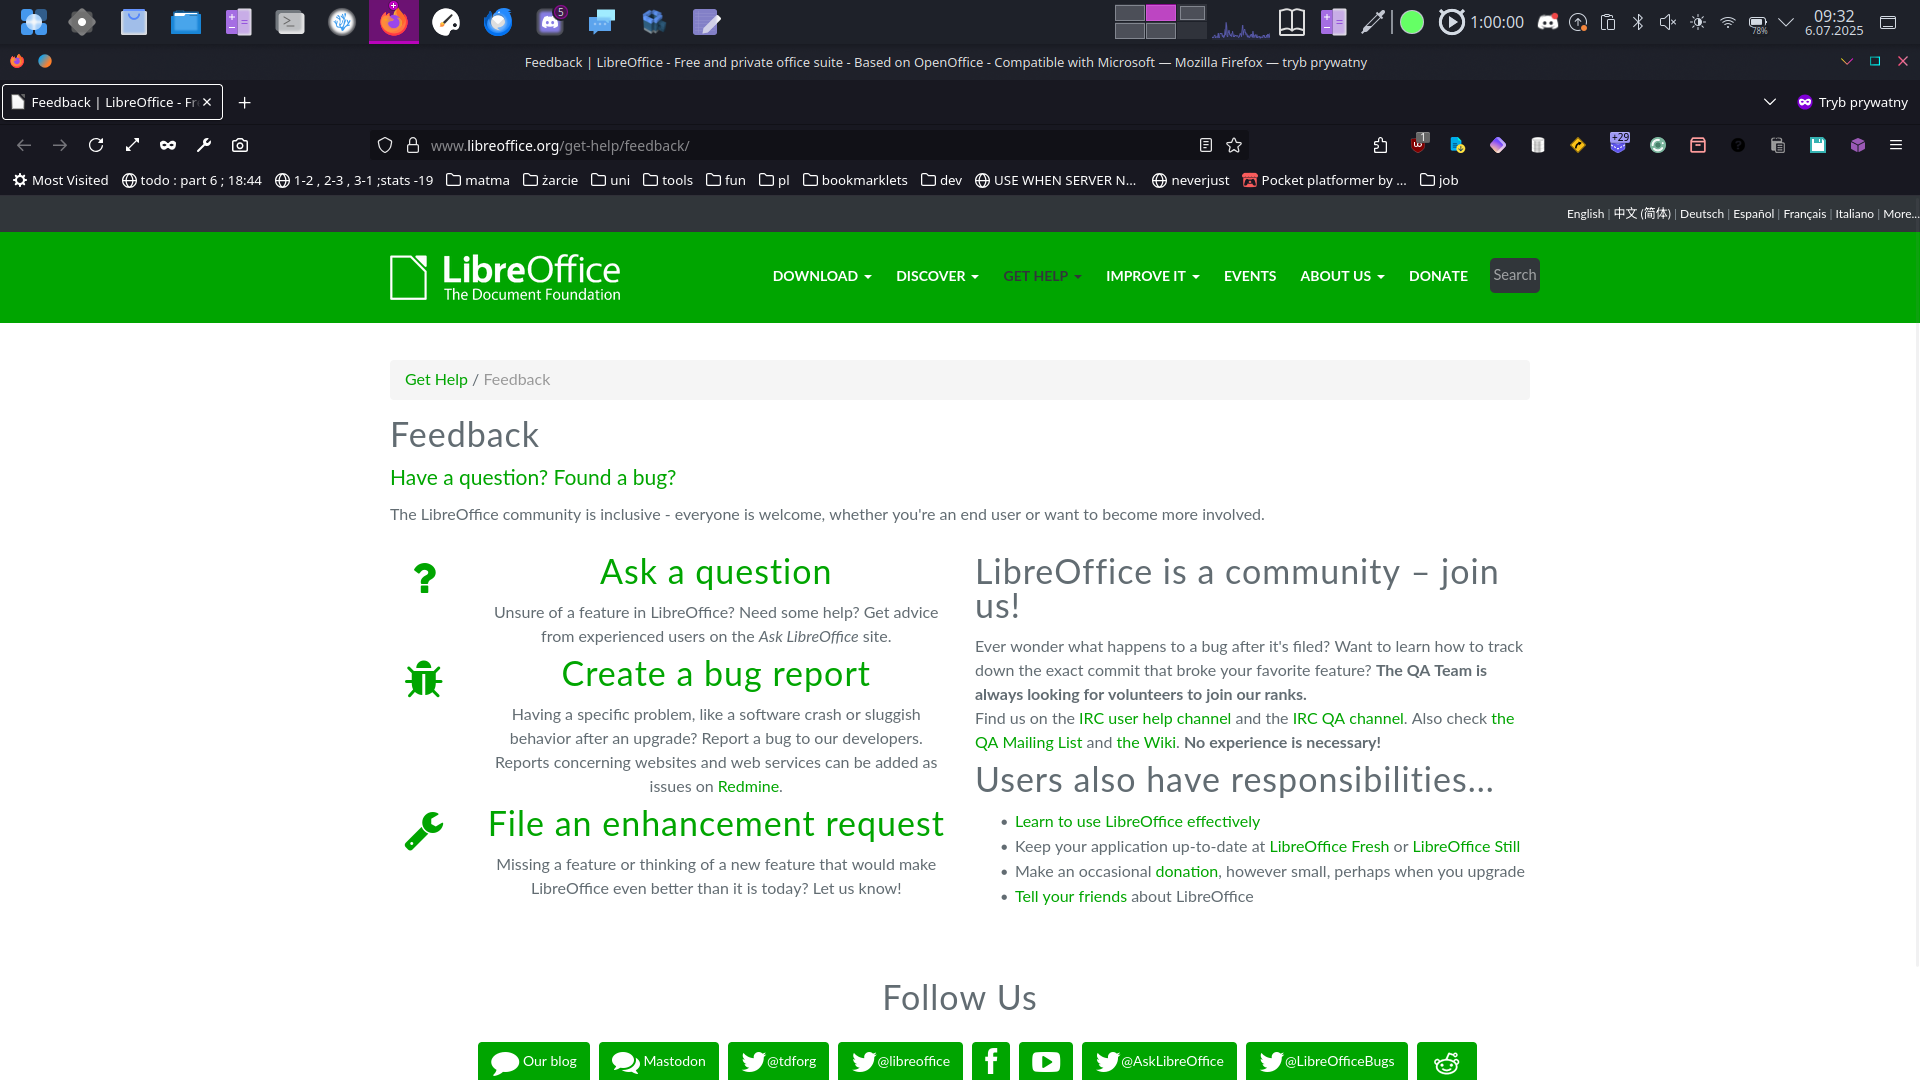Click inside the Search box

pyautogui.click(x=1513, y=275)
